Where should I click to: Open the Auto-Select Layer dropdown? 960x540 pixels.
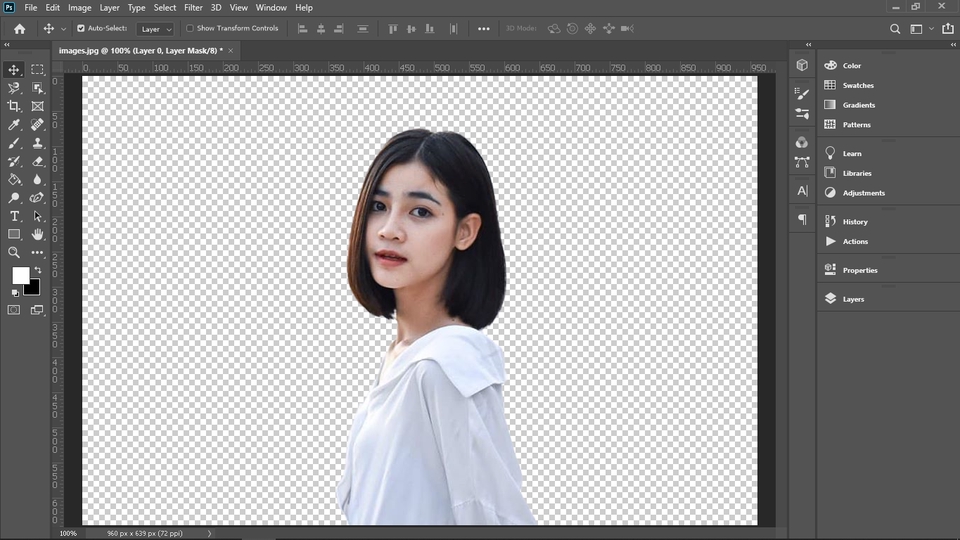155,29
